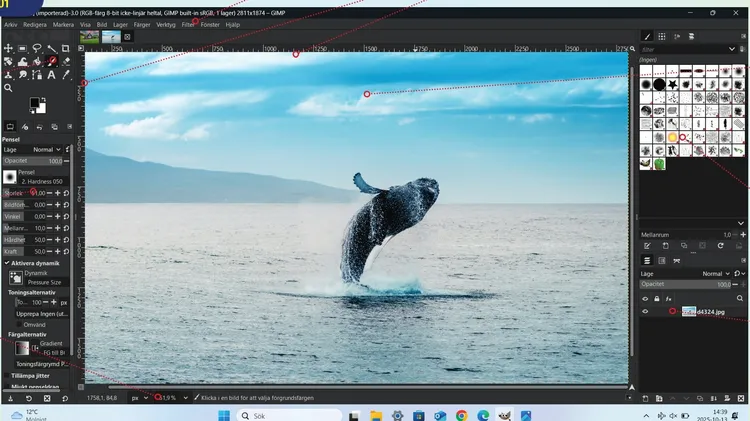Select the Move tool in toolbox

[x=9, y=48]
